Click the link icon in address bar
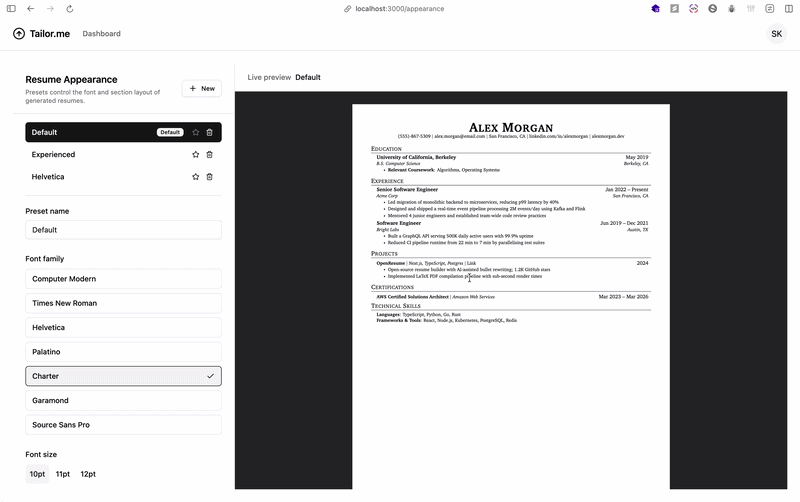The width and height of the screenshot is (800, 502). [347, 9]
